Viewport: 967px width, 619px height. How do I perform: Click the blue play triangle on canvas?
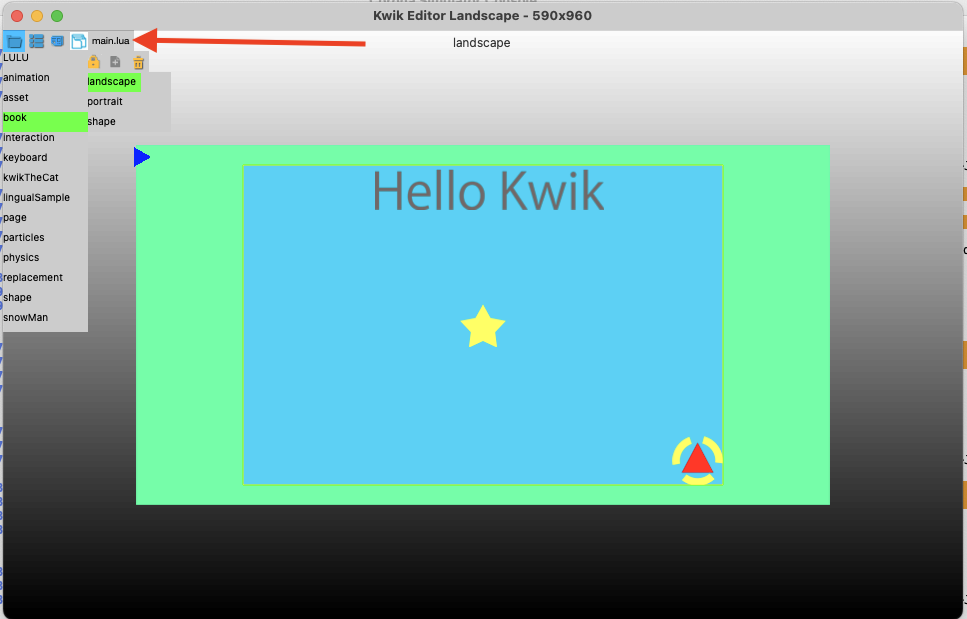[141, 157]
